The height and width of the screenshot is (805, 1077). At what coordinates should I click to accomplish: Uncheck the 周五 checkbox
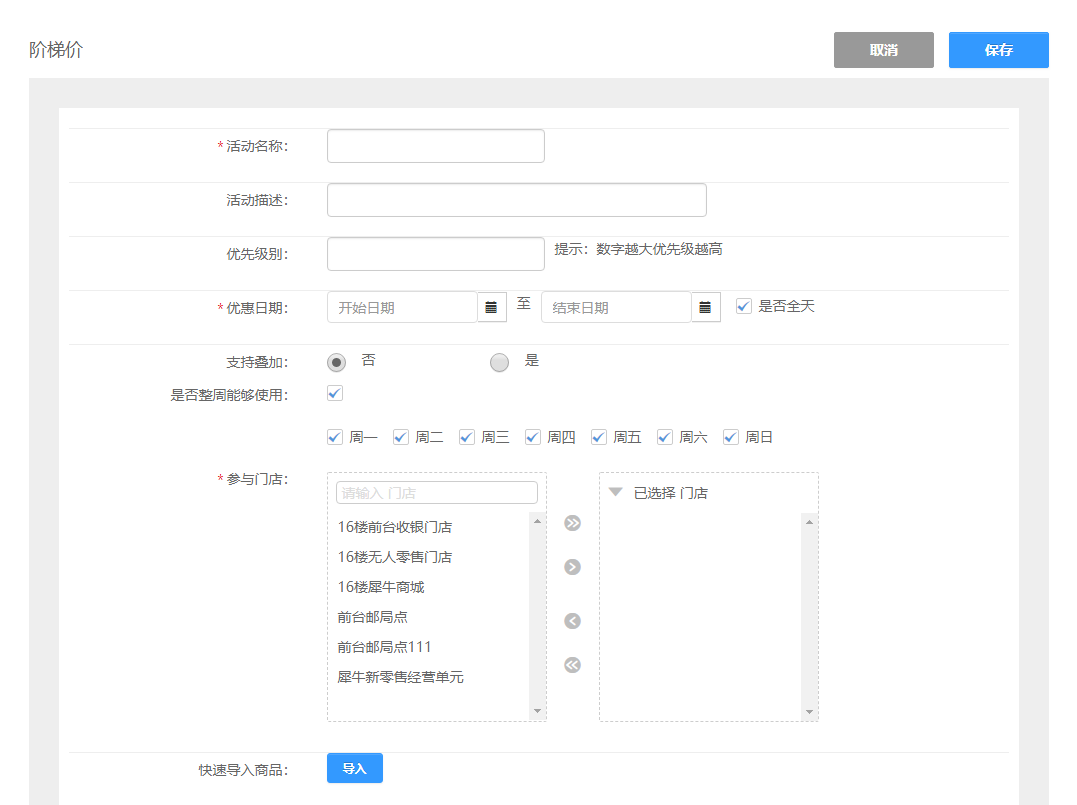(x=598, y=437)
